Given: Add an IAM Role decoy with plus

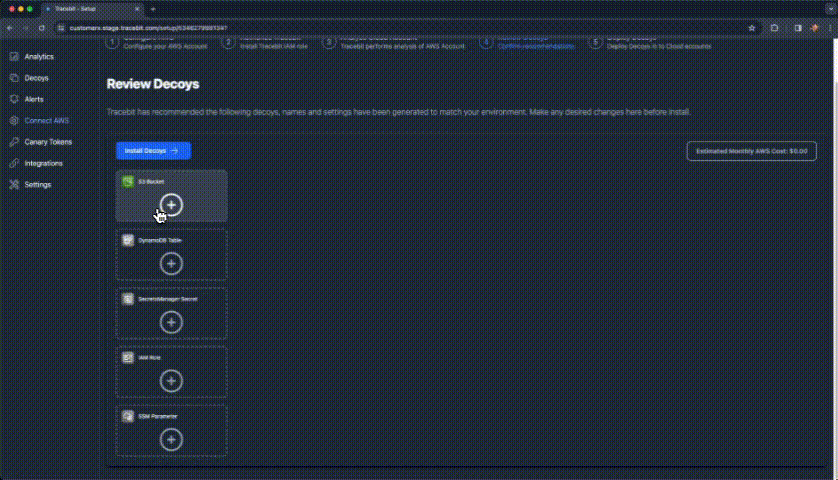Looking at the screenshot, I should click(x=171, y=381).
